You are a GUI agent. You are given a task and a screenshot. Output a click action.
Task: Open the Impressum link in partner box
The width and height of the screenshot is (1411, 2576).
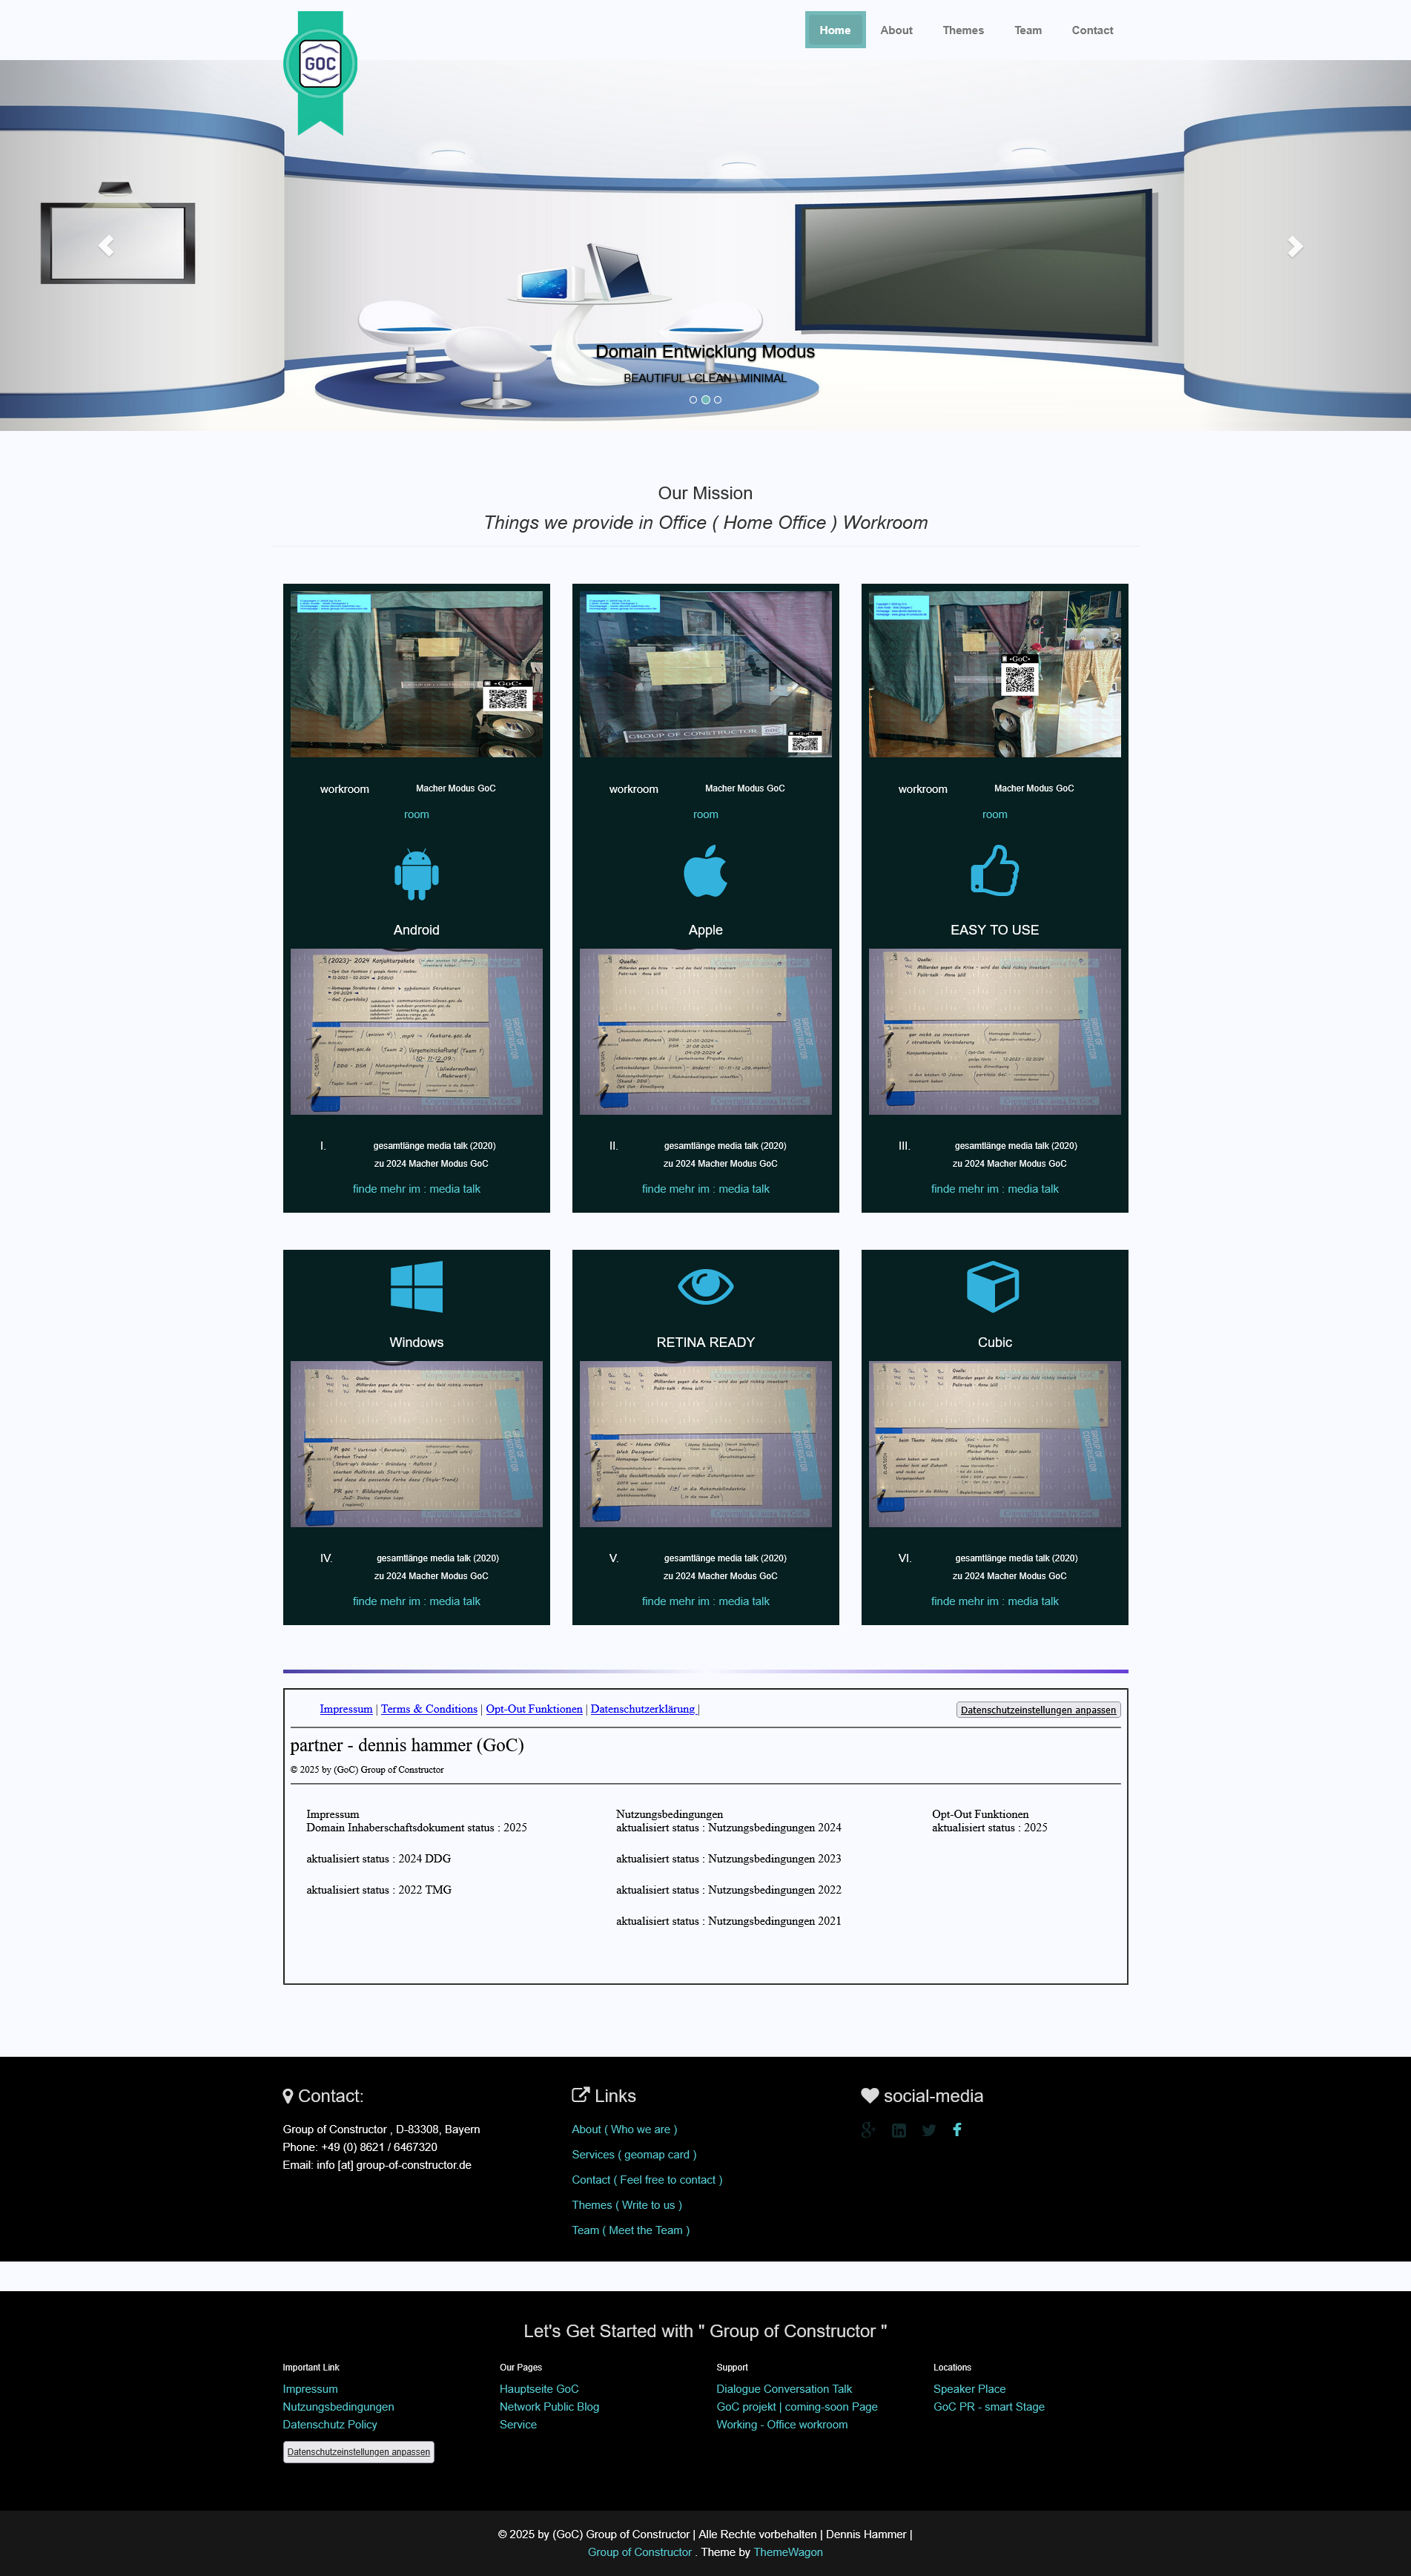346,1708
